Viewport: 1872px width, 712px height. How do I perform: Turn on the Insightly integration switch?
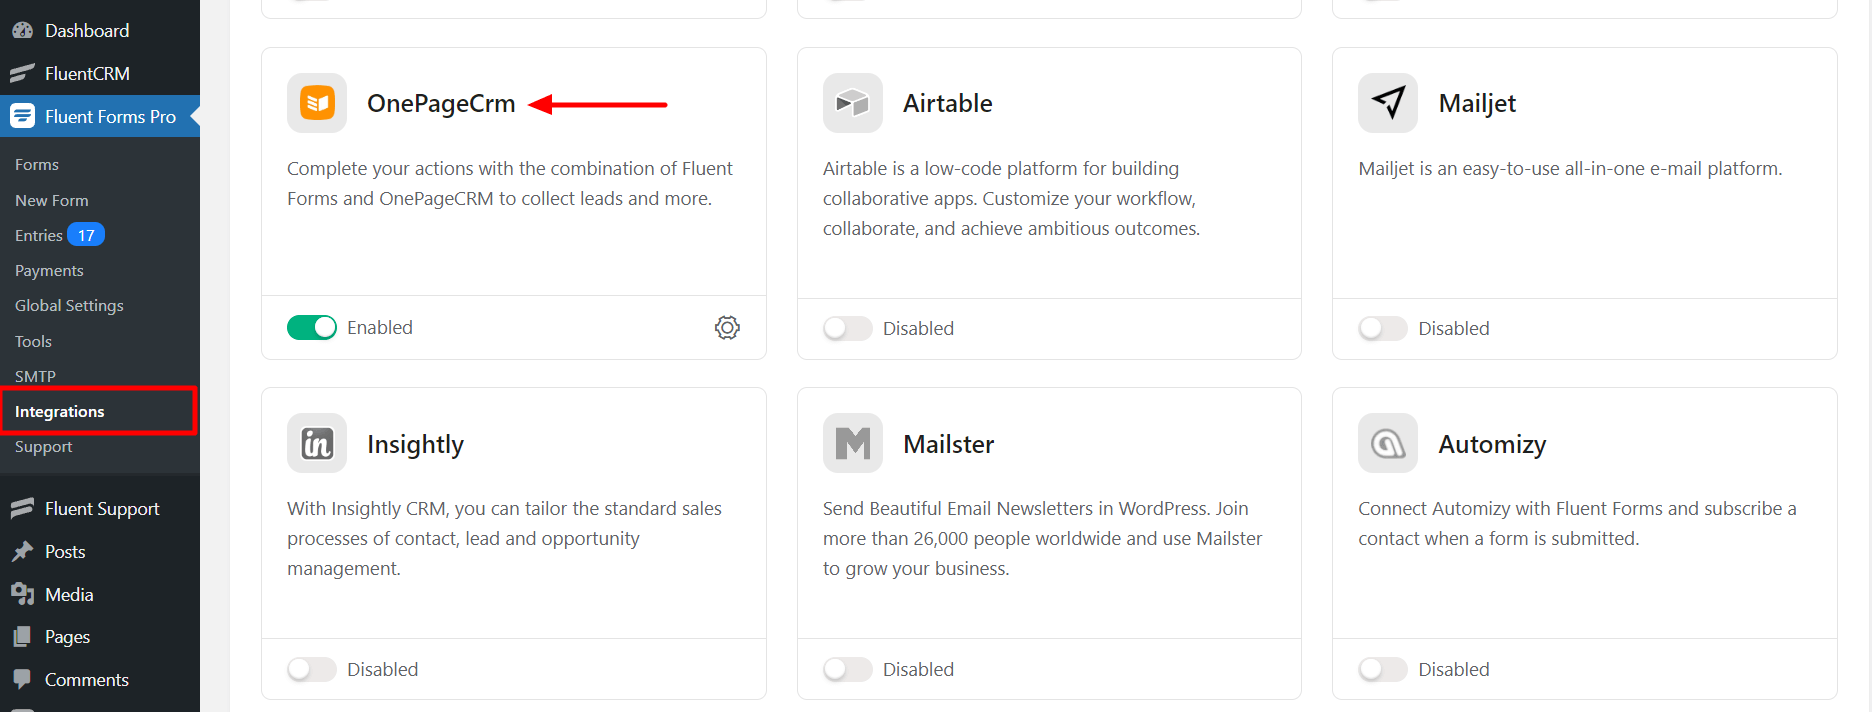[x=312, y=669]
